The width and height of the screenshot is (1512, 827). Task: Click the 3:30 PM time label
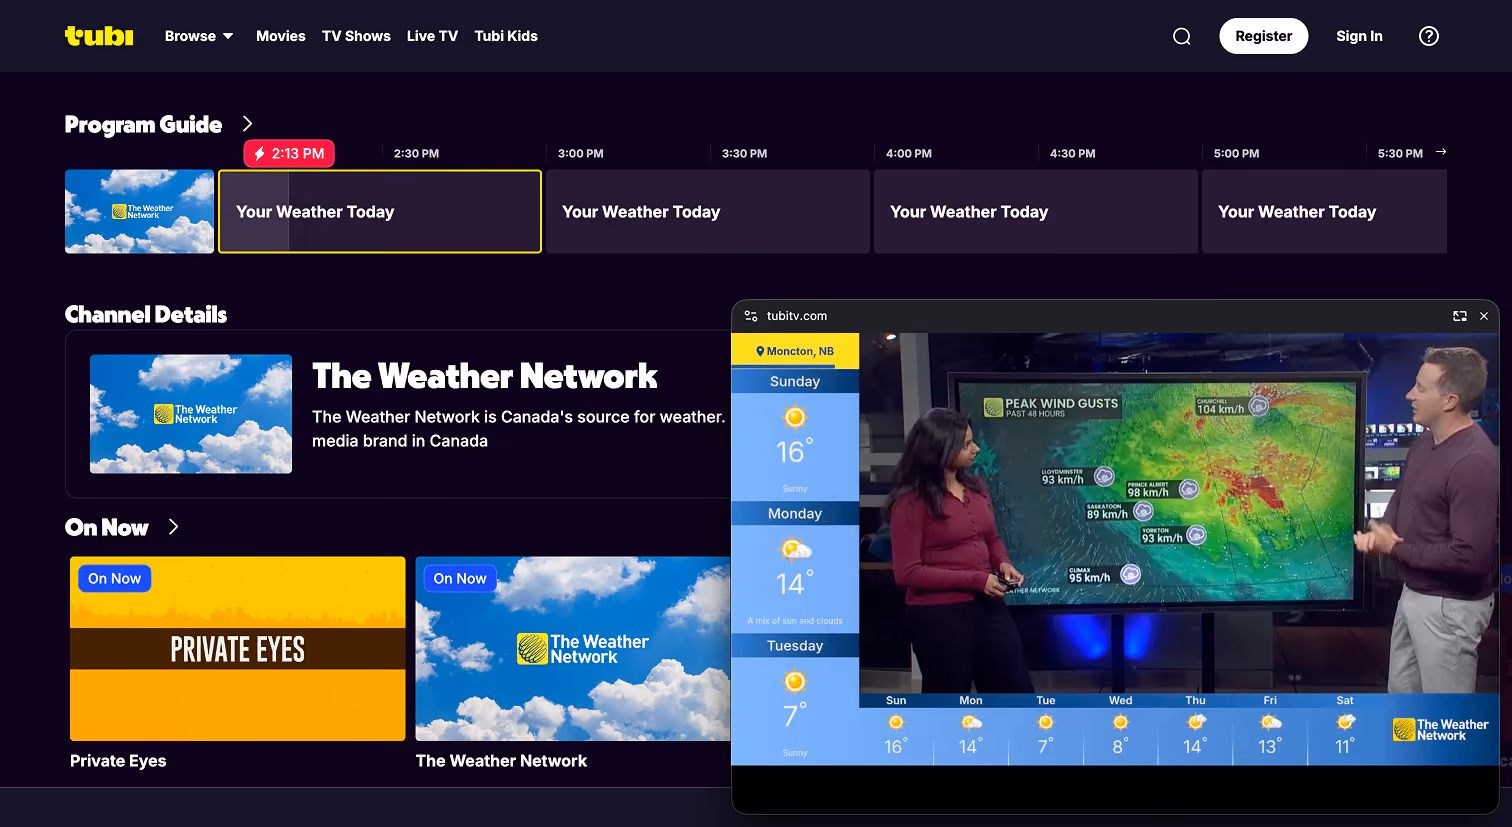pos(744,154)
